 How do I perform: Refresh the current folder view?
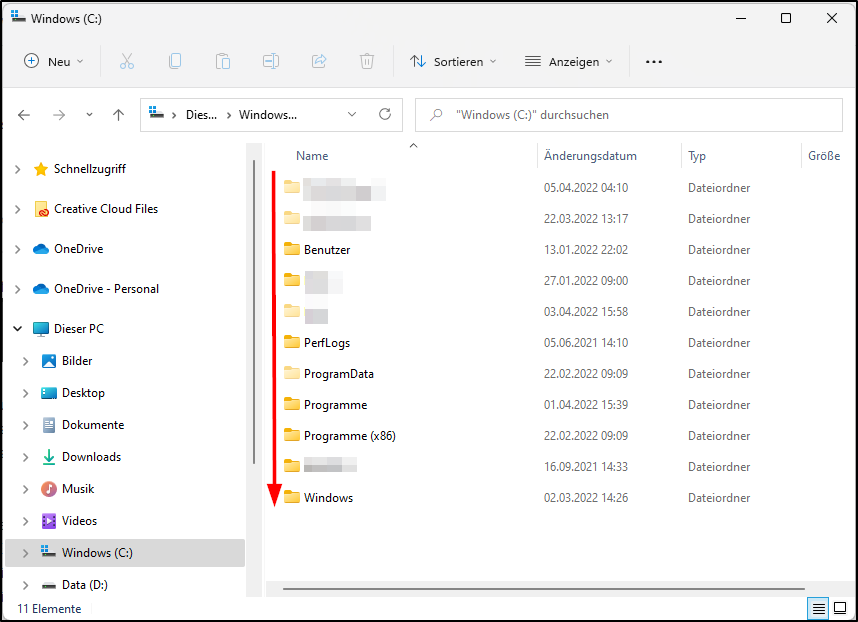click(385, 114)
